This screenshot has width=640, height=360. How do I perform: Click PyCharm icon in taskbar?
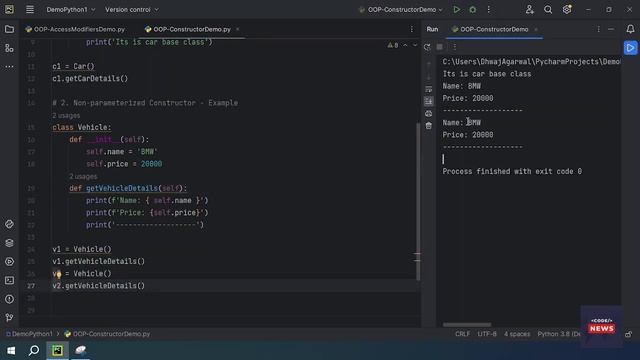[57, 351]
